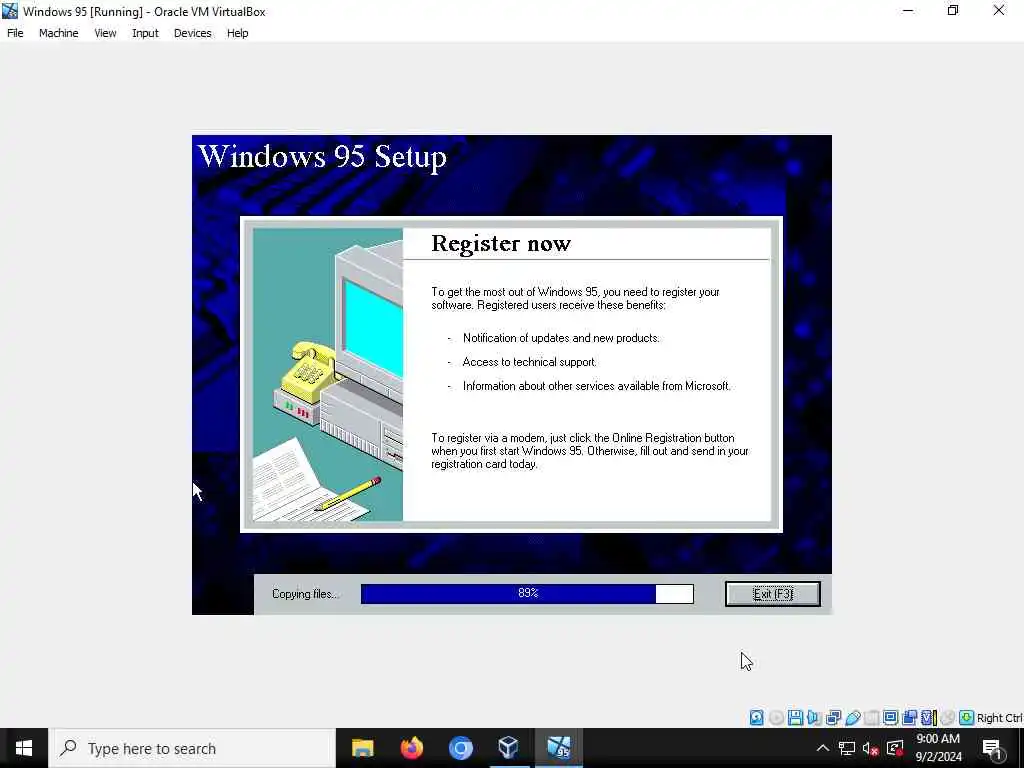Click the VirtualBox network adapter status icon
The width and height of the screenshot is (1024, 768).
(x=833, y=718)
